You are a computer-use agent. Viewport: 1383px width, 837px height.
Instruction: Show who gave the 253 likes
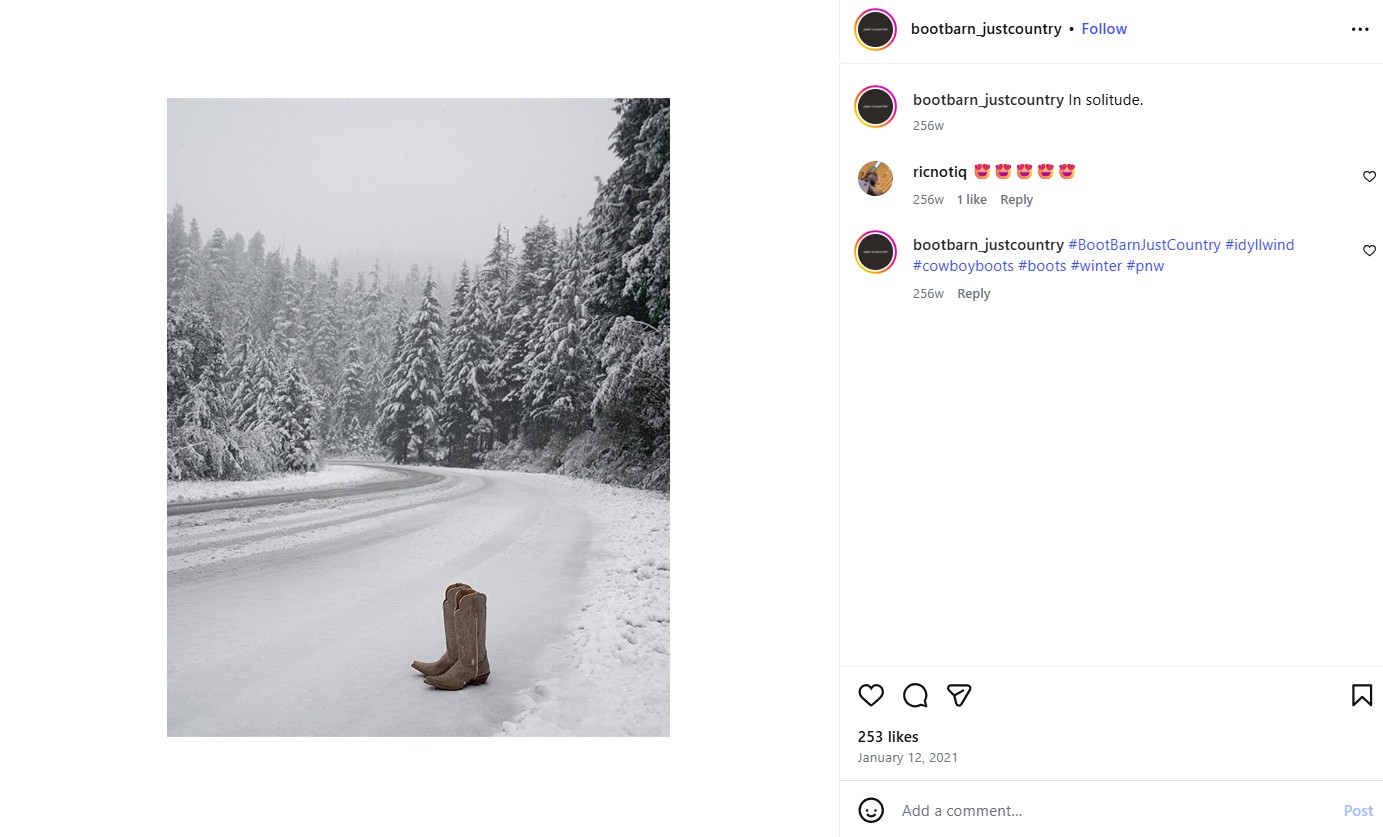[x=888, y=737]
